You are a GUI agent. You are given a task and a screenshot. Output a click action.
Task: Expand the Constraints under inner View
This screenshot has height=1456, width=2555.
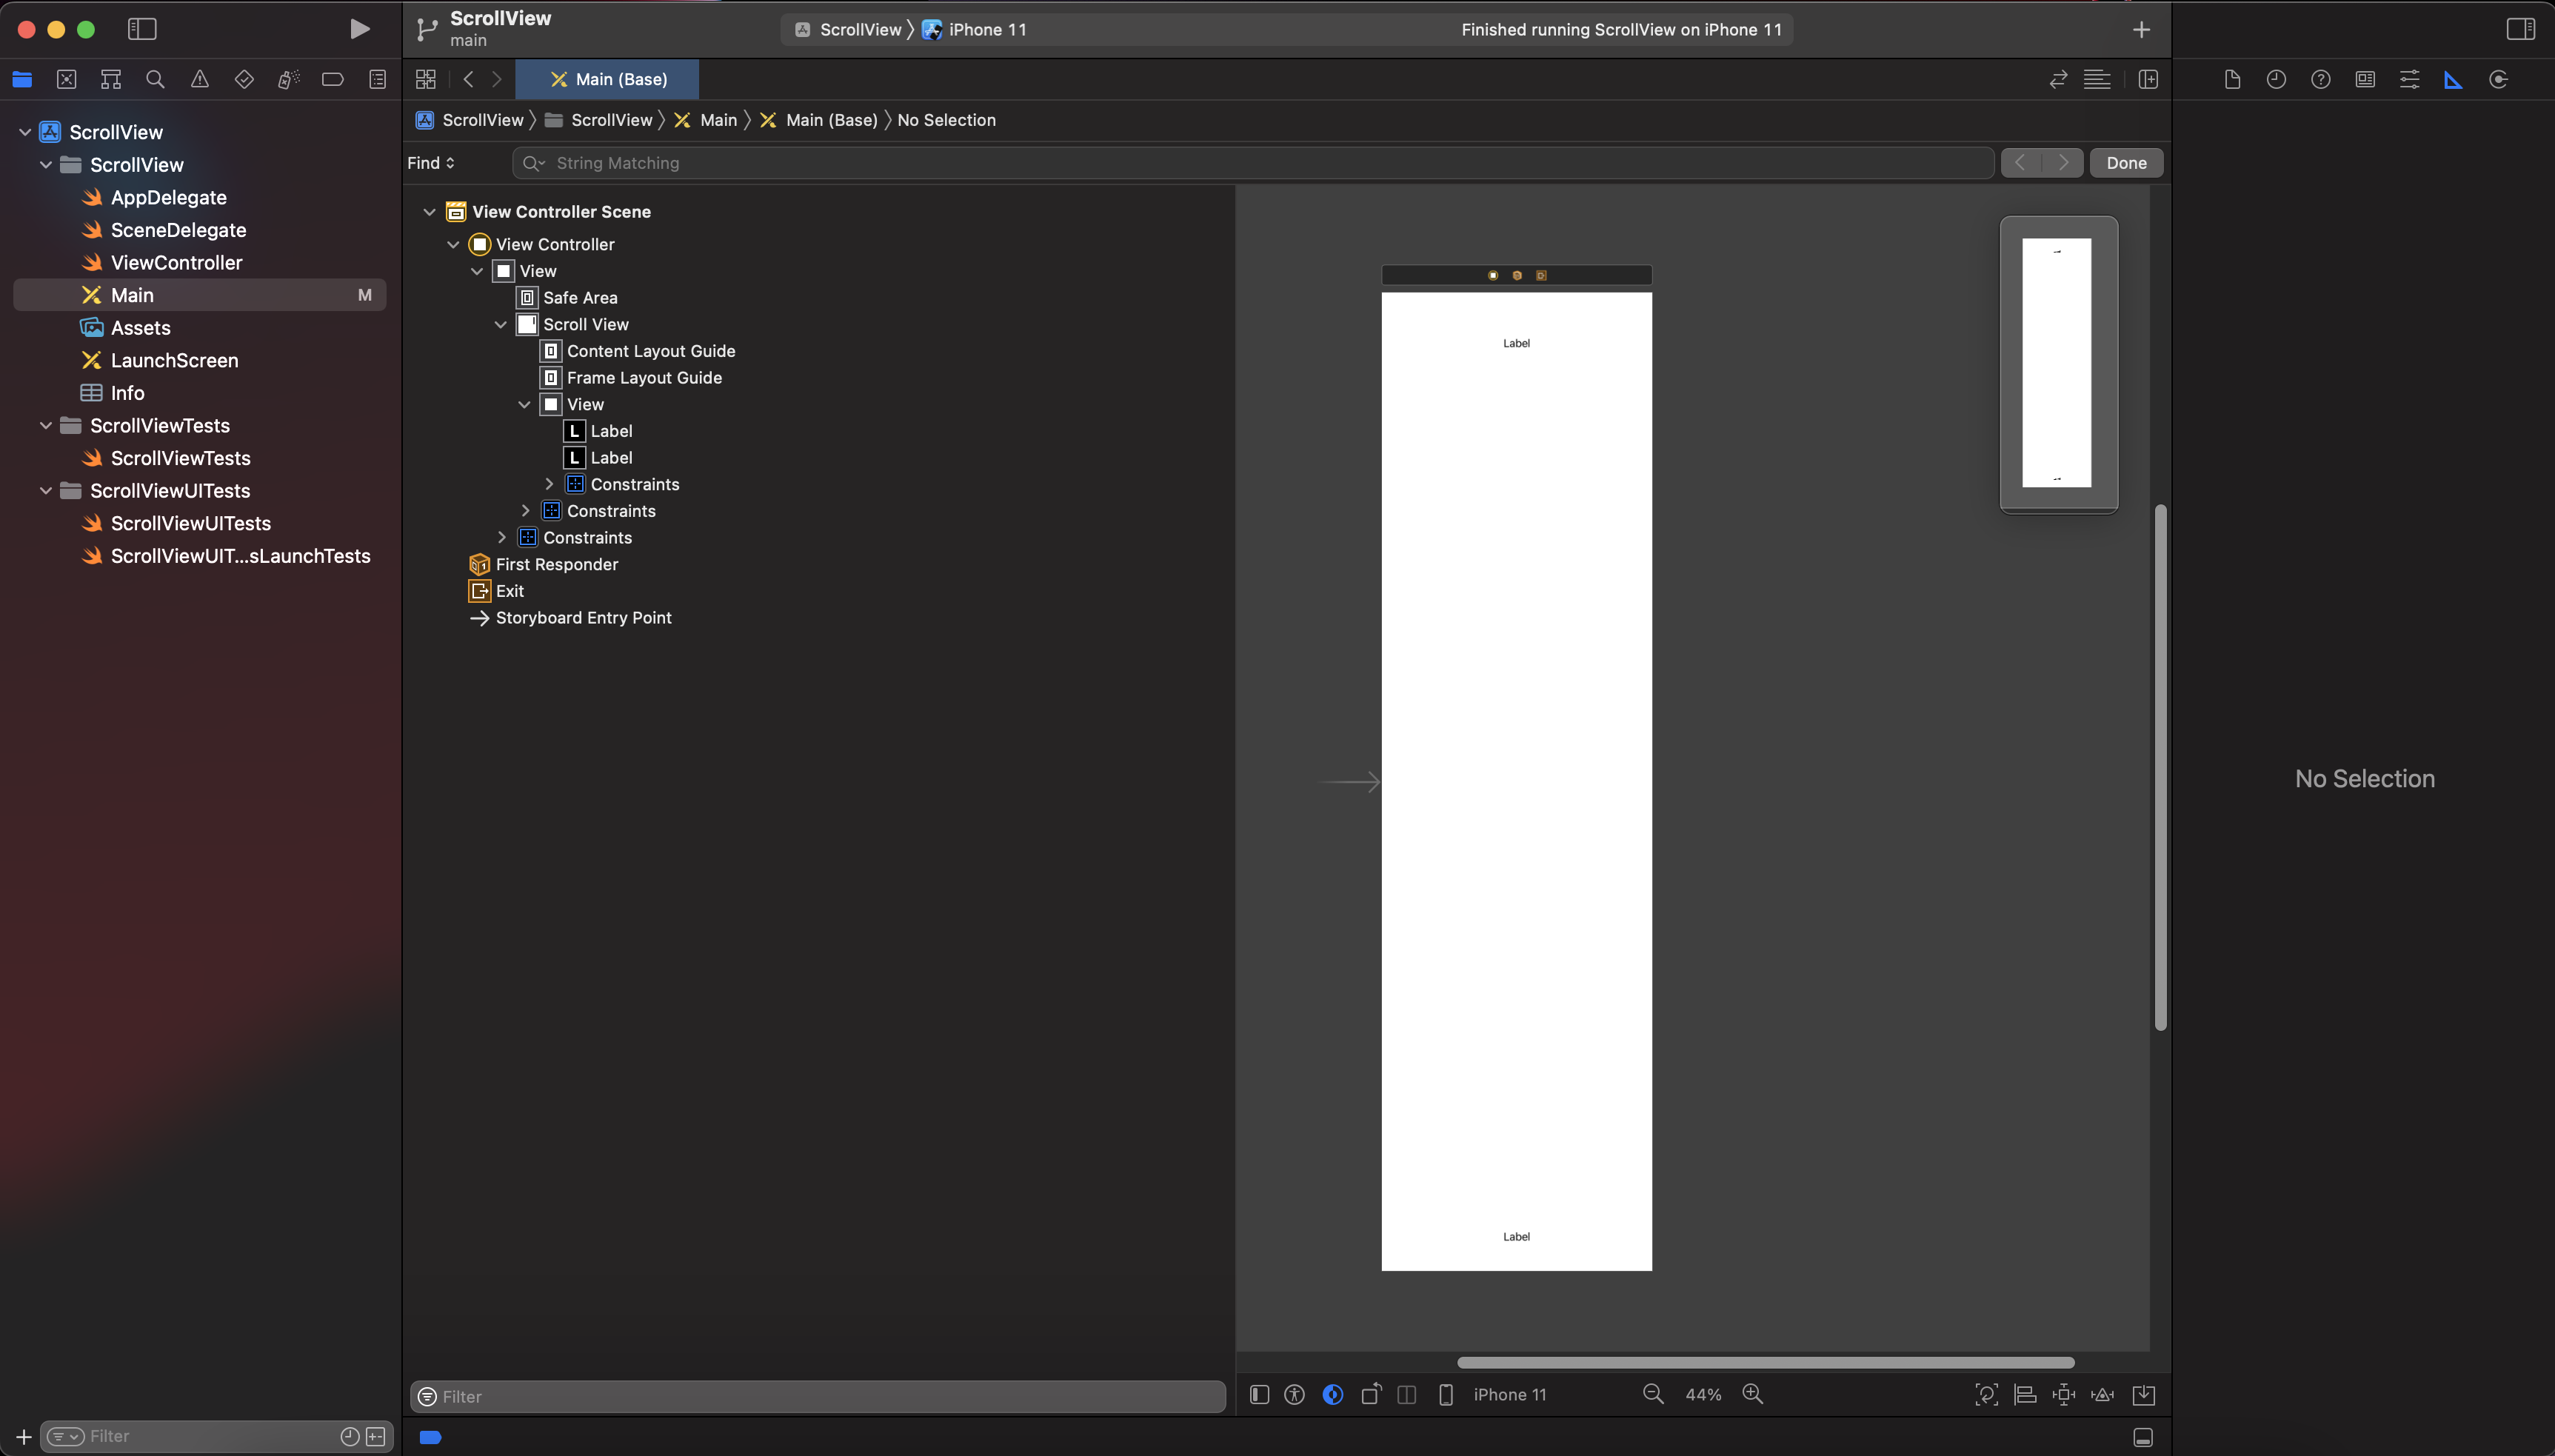click(x=549, y=484)
